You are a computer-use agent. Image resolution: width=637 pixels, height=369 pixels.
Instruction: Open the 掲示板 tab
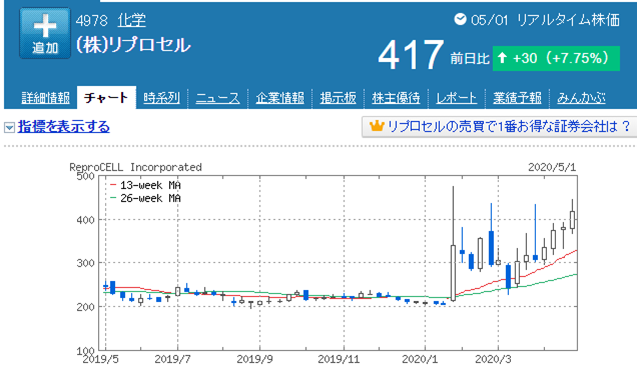[x=338, y=98]
